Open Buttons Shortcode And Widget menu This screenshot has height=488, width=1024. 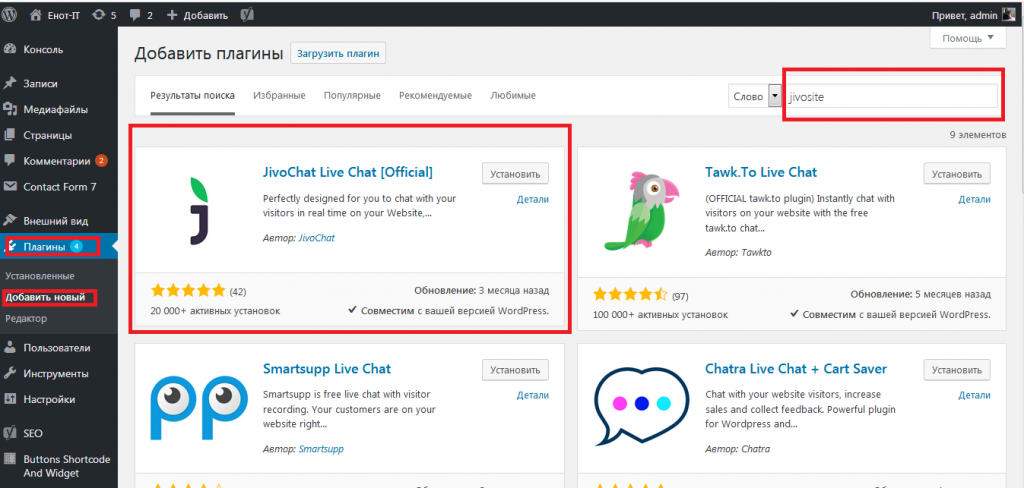(x=67, y=466)
